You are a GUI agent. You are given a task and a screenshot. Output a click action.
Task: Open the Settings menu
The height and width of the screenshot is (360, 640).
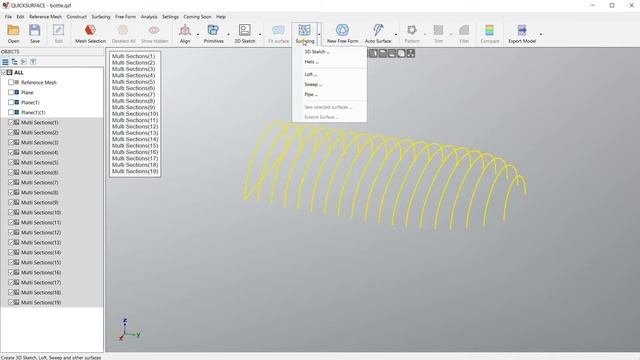coord(170,17)
